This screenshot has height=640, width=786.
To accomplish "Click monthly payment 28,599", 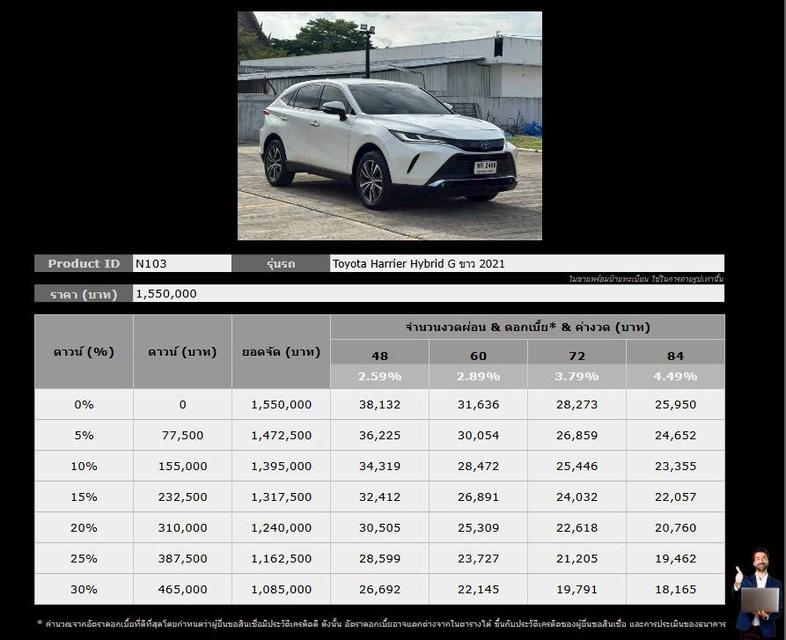I will click(x=379, y=559).
